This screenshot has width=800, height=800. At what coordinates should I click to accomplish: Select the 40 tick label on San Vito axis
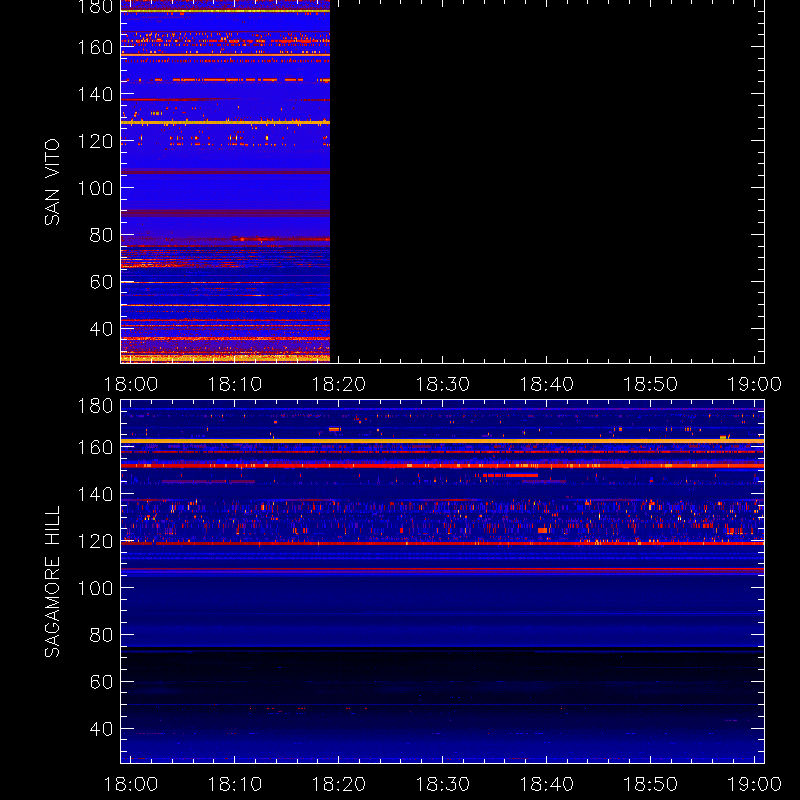[x=102, y=329]
